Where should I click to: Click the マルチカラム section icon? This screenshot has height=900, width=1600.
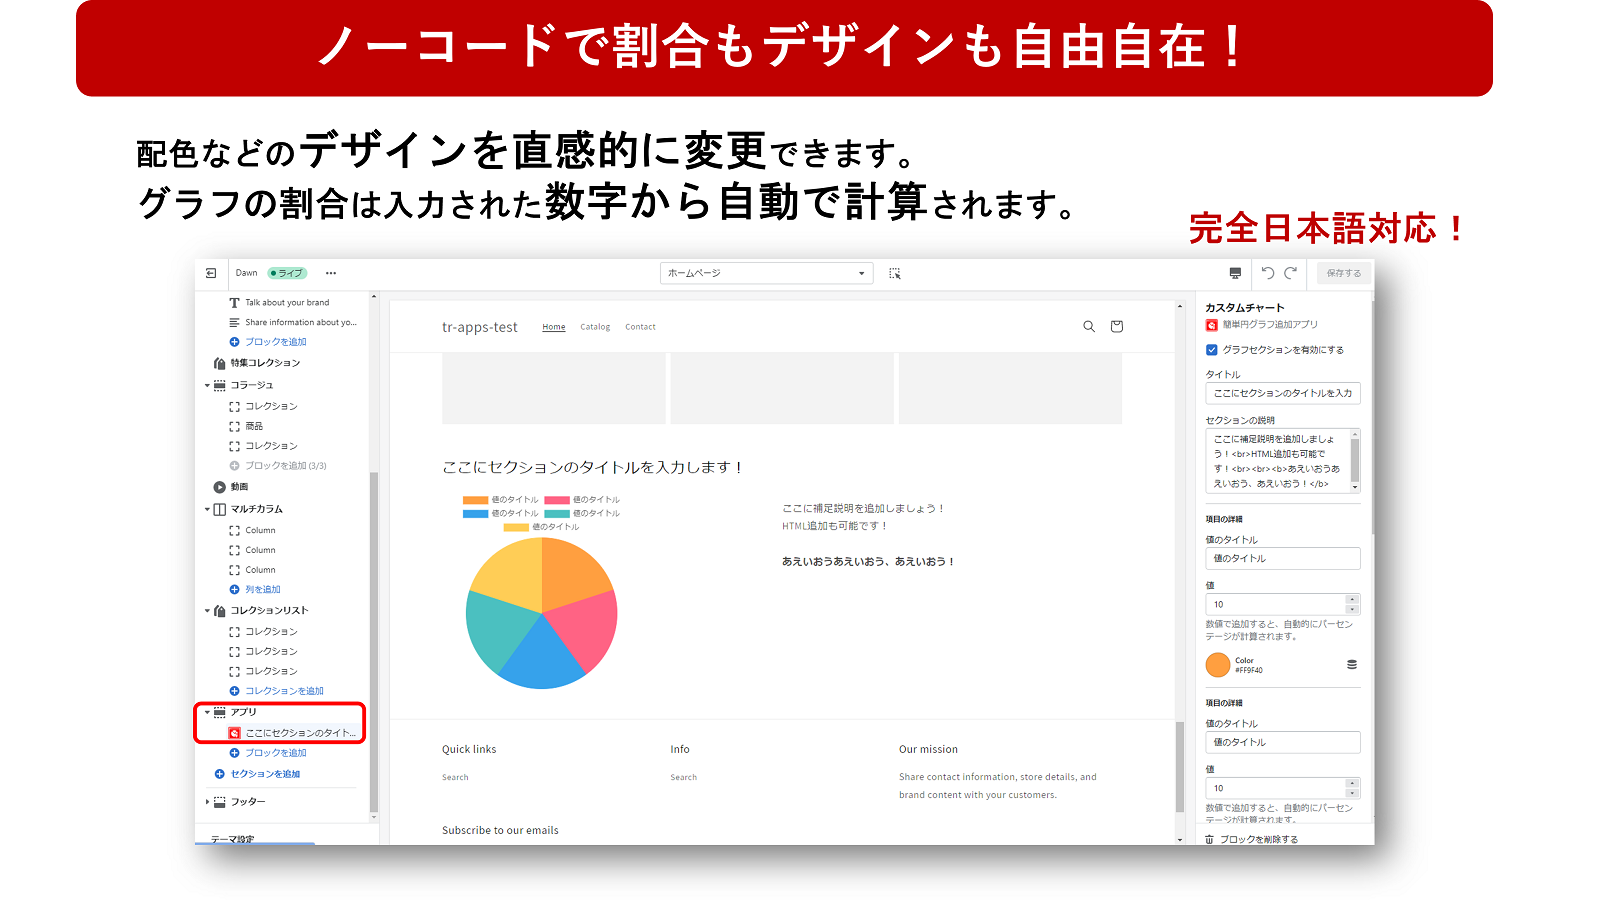point(219,509)
